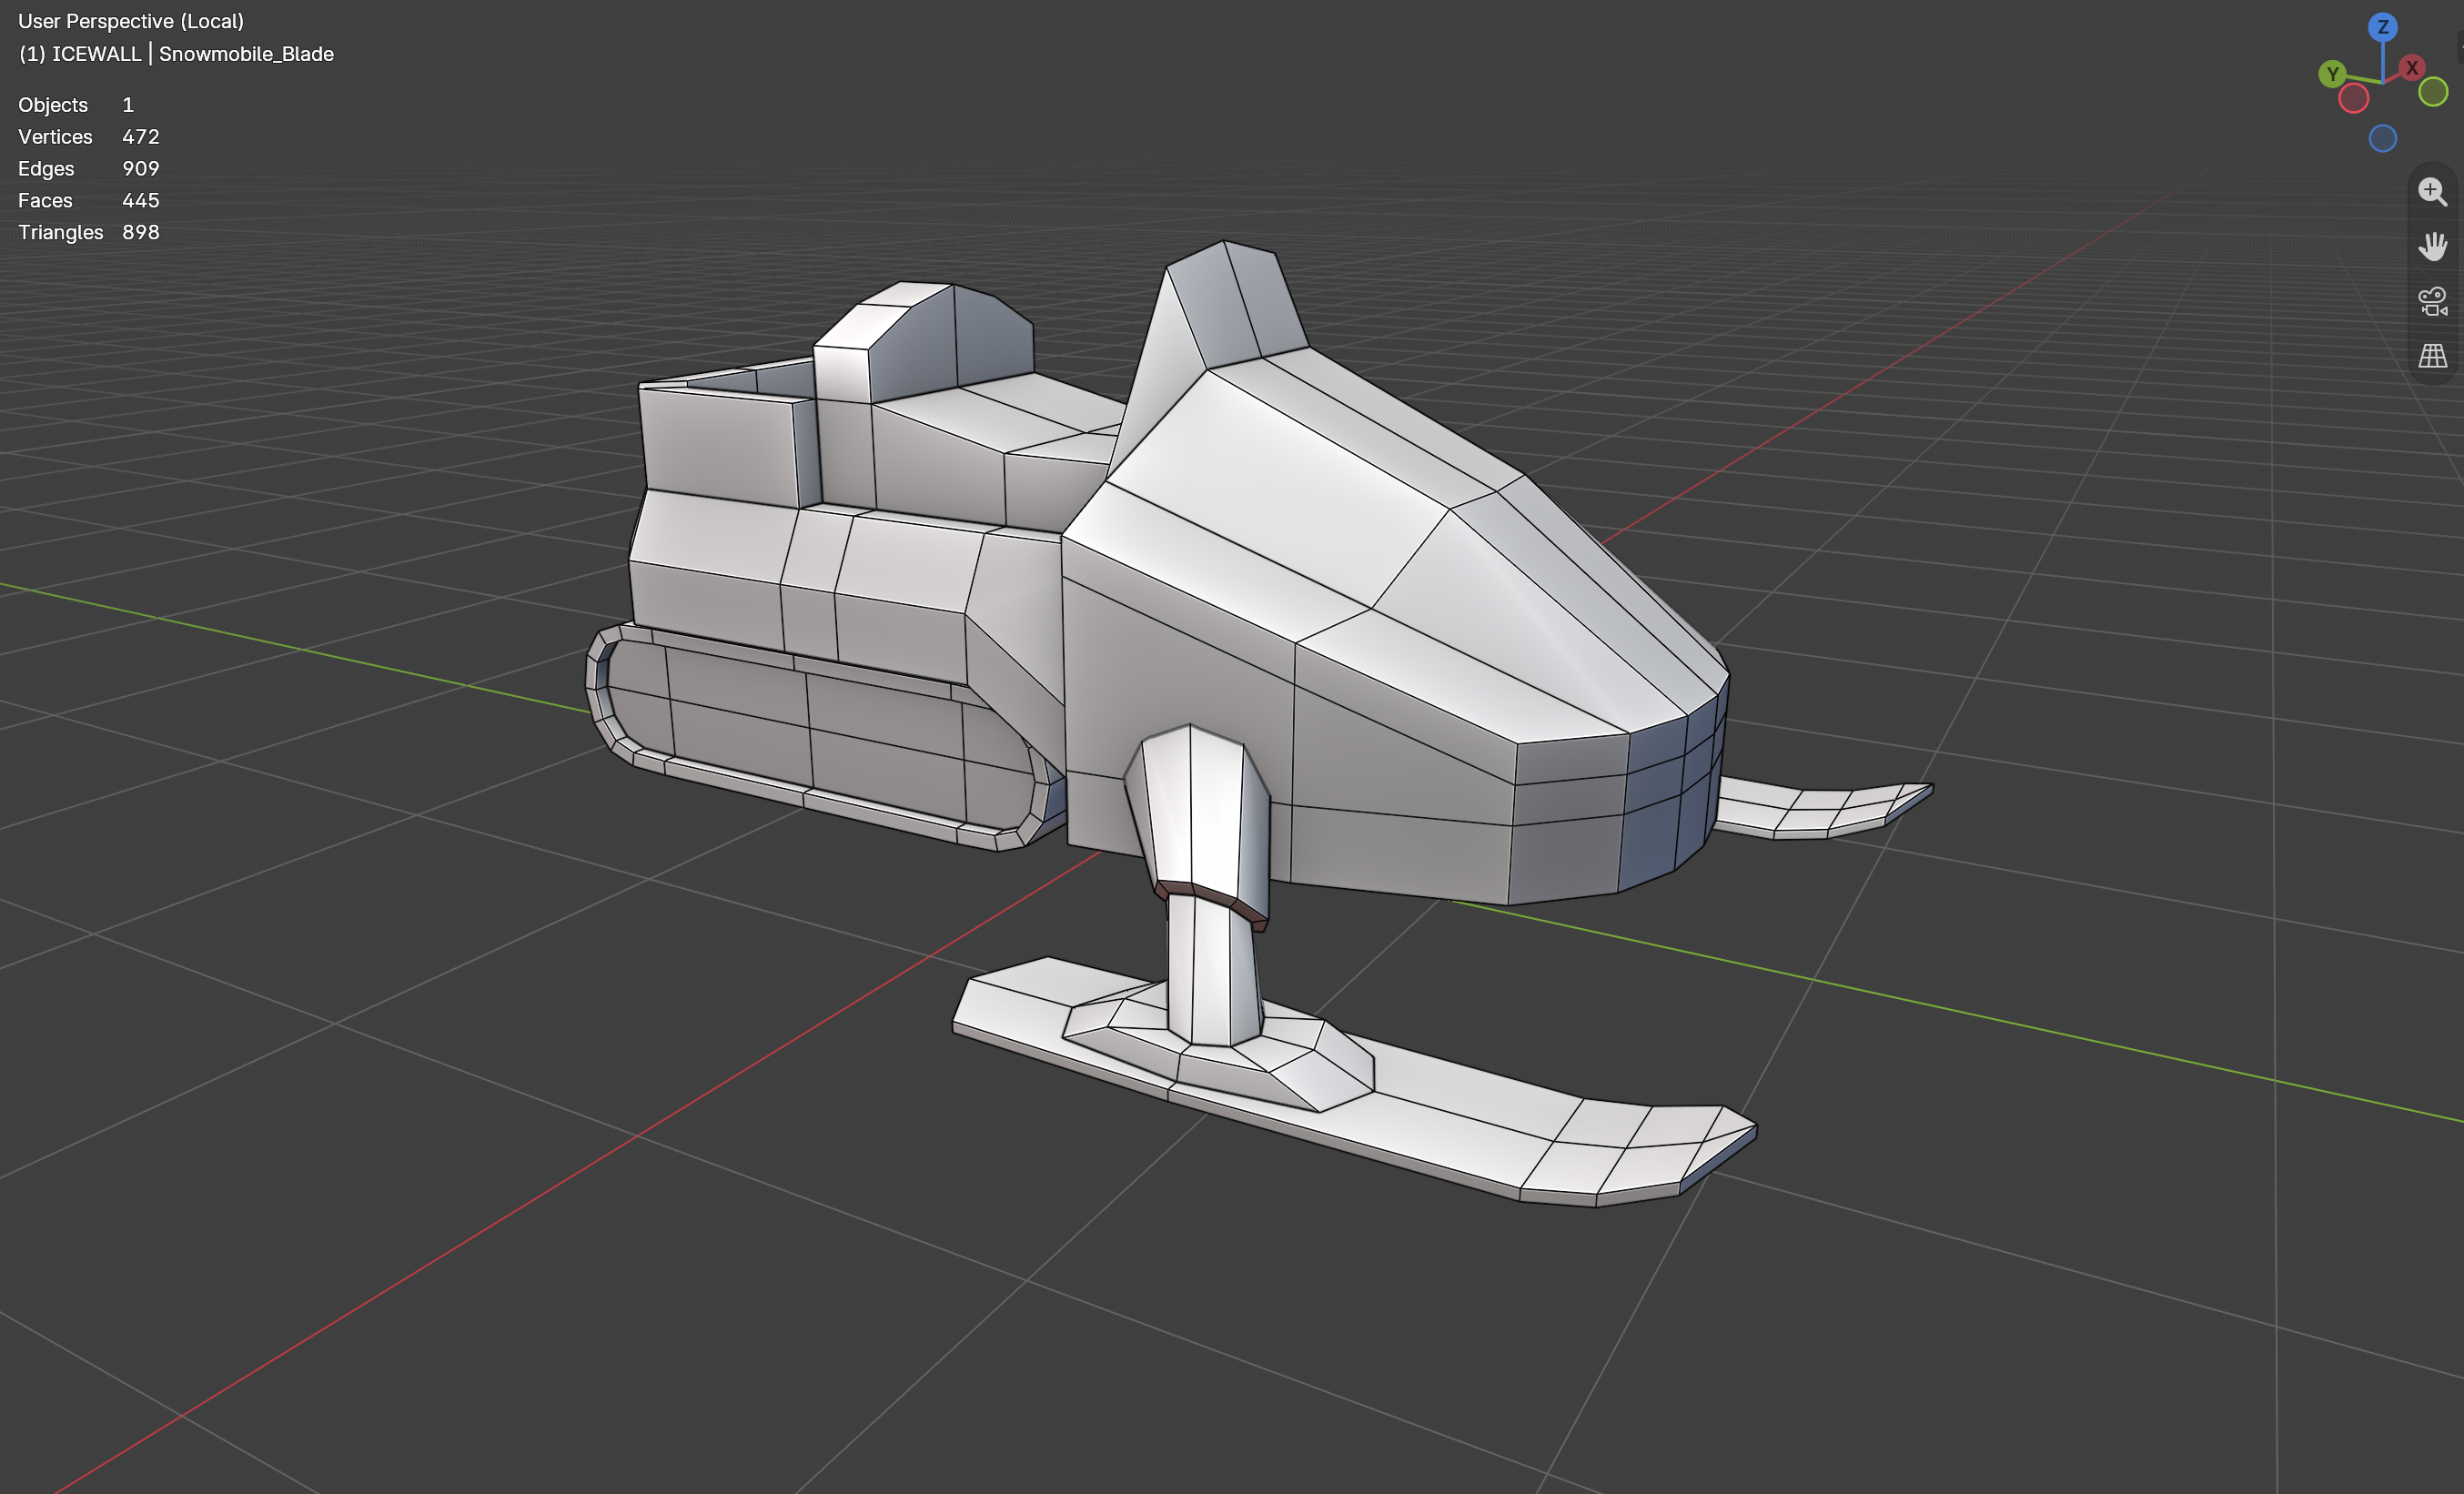
Task: Click the pan view hand icon
Action: 2432,246
